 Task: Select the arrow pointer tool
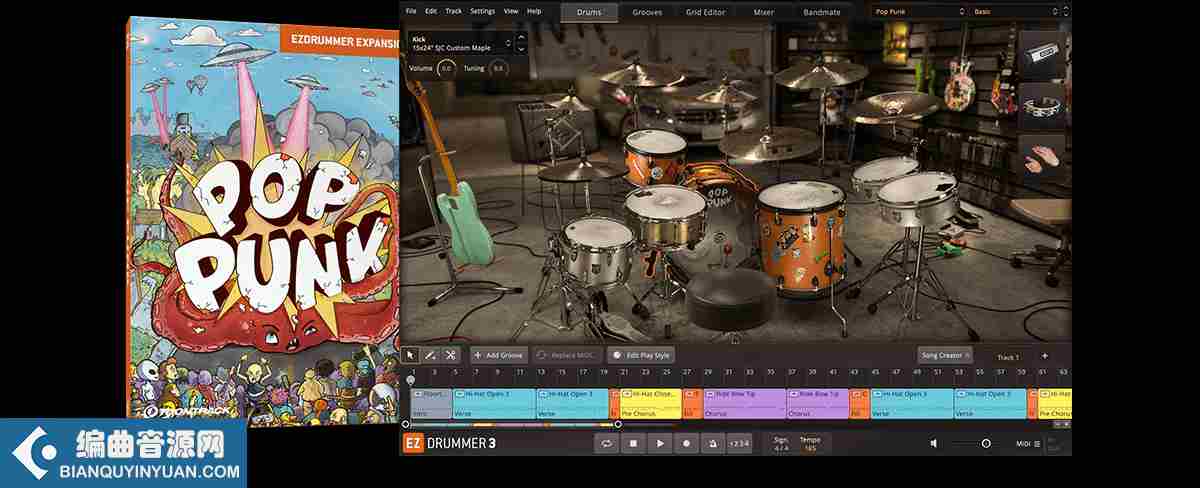(411, 355)
